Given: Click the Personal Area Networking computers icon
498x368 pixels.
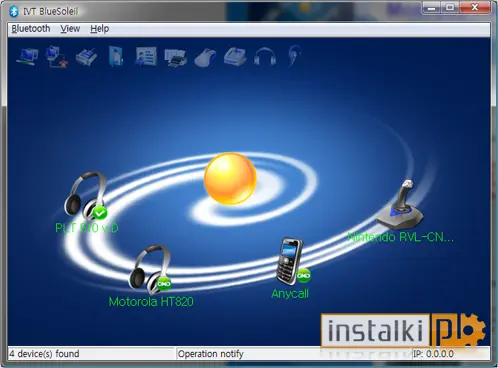Looking at the screenshot, I should (x=27, y=57).
